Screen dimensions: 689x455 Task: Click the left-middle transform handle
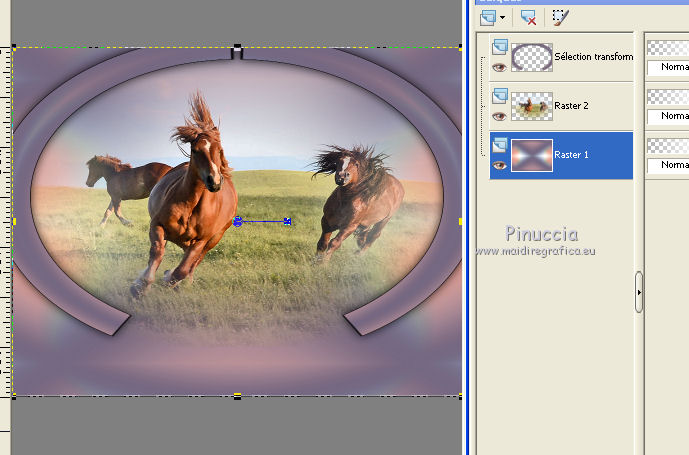coord(14,222)
